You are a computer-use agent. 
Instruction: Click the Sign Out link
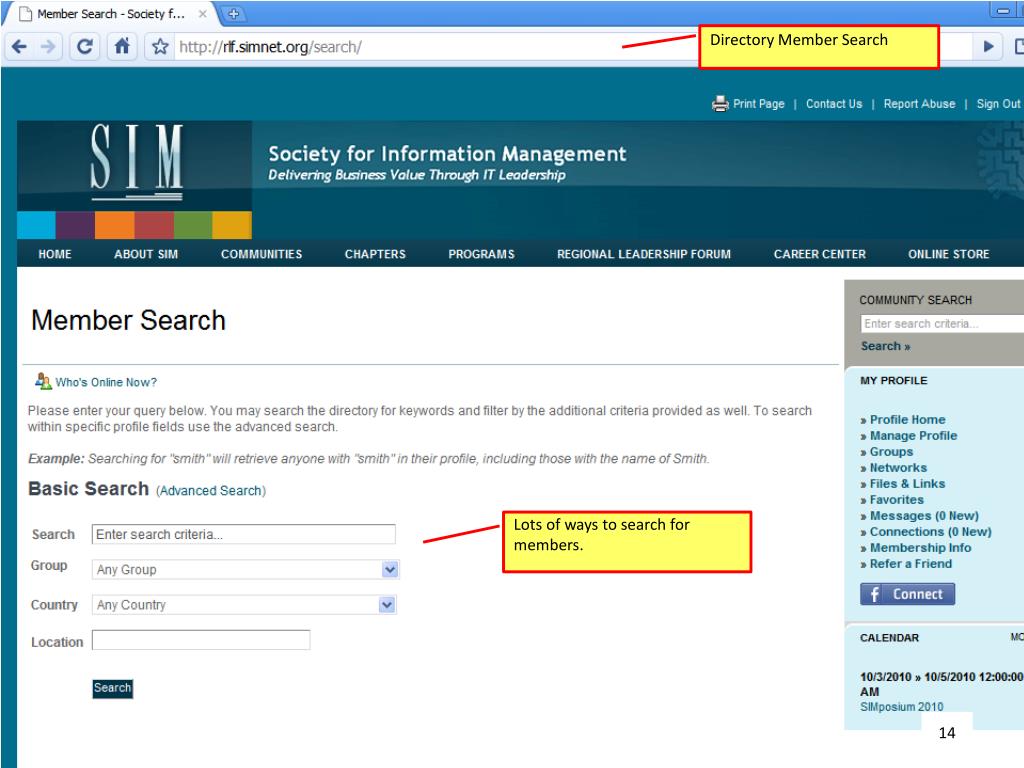(x=998, y=104)
